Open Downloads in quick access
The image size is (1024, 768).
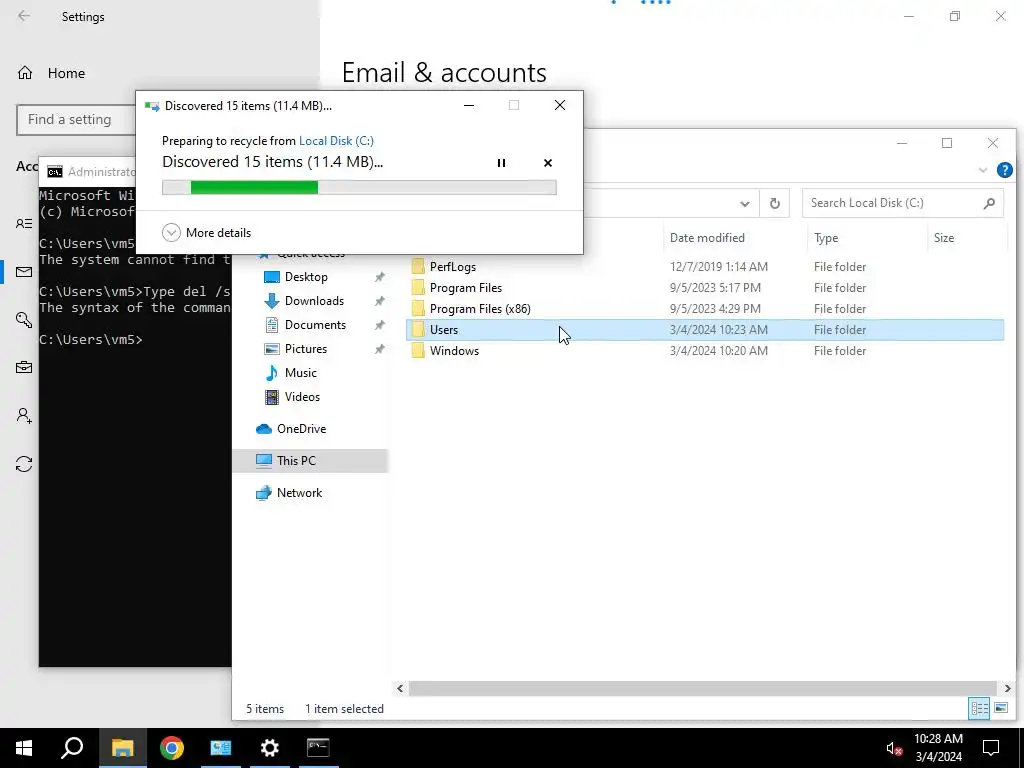pos(314,301)
